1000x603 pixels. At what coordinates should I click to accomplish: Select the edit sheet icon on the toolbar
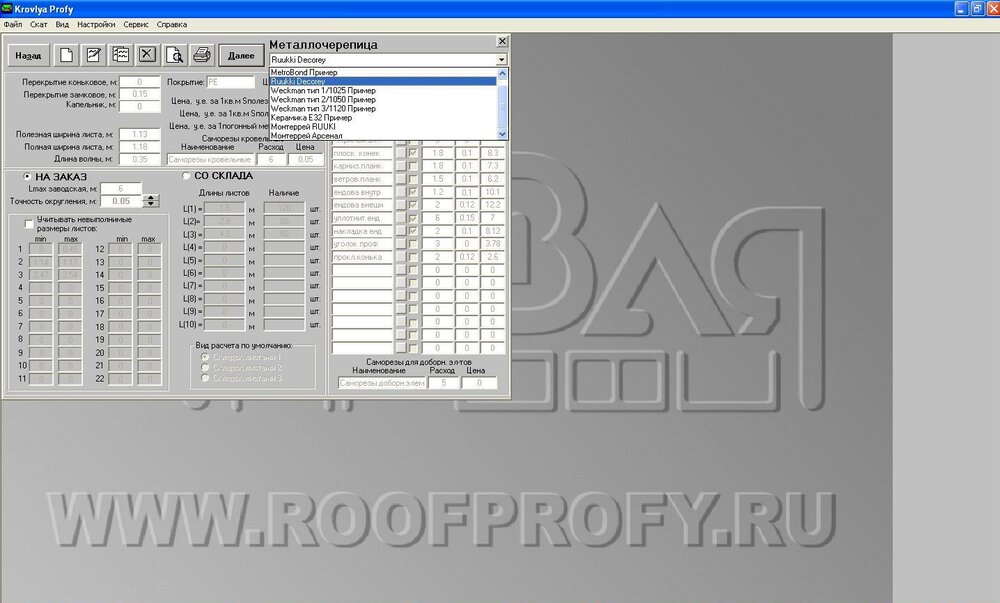pyautogui.click(x=93, y=55)
